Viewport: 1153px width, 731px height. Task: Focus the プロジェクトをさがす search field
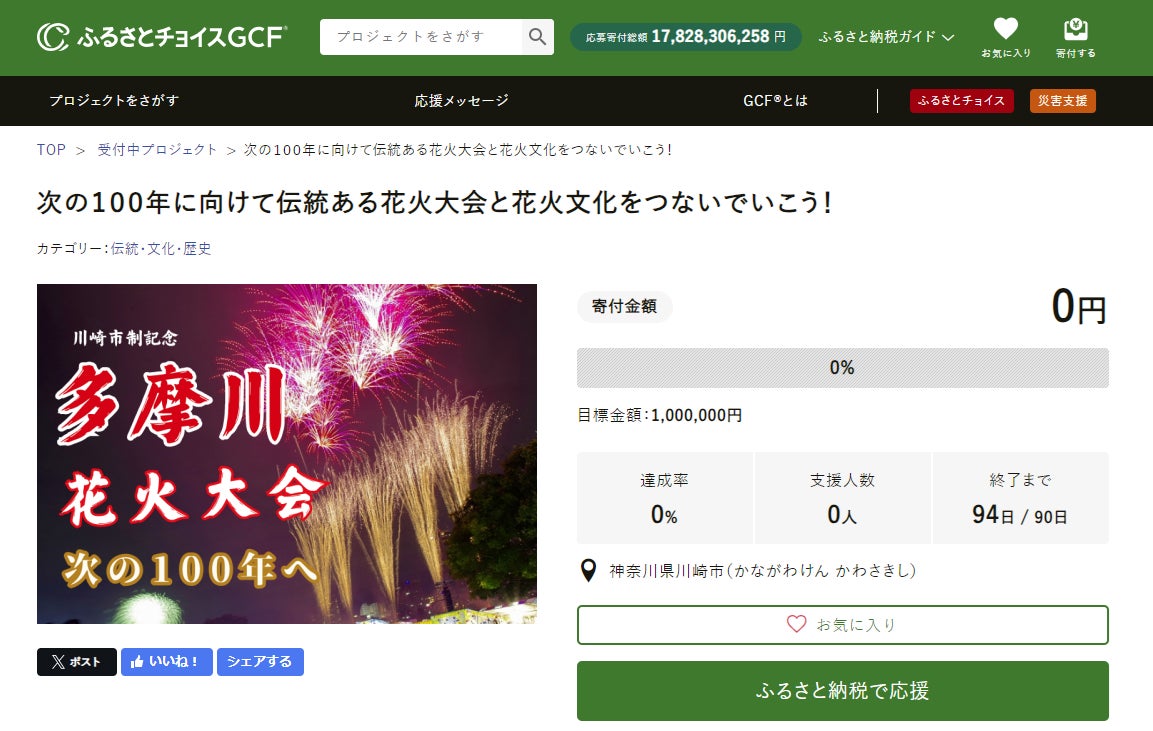click(421, 37)
